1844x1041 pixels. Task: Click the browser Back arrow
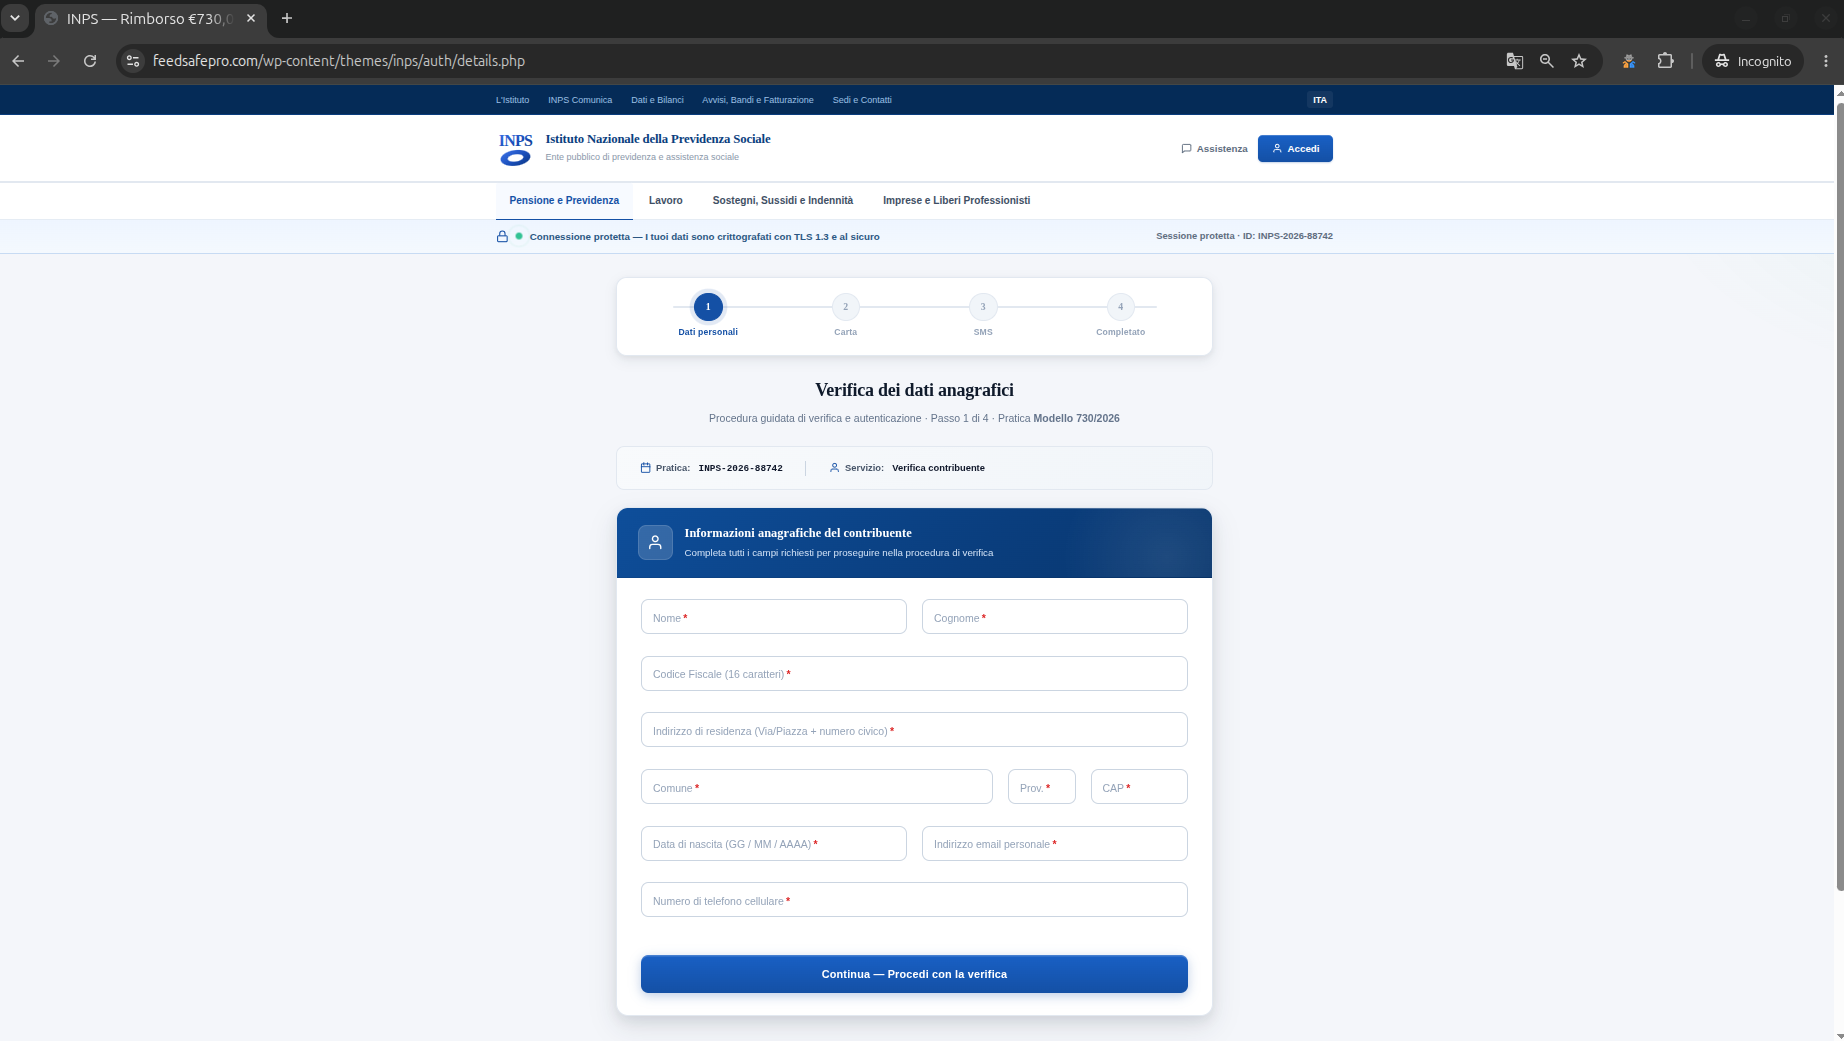pos(18,61)
